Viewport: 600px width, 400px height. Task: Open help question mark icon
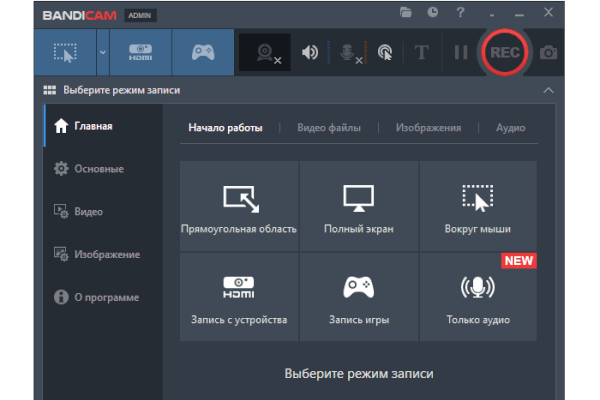pos(460,12)
